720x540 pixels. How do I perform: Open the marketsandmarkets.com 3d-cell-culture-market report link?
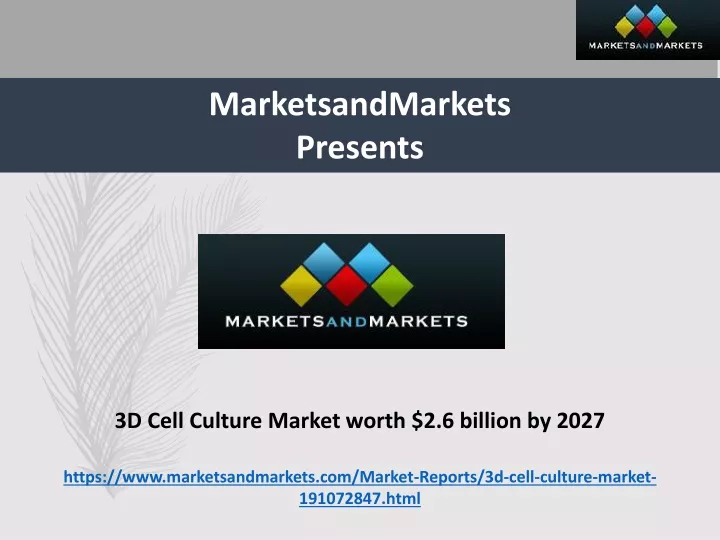(360, 487)
